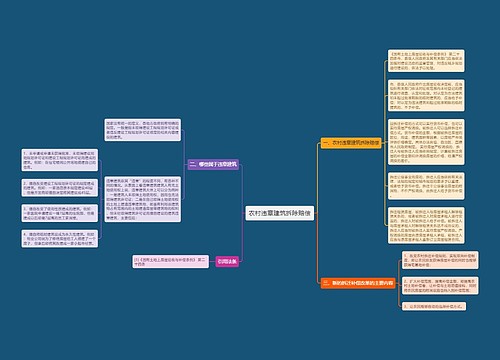The image size is (500, 360).
Task: Select the second beige note starting with 市、县级人民政府
Action: click(426, 95)
